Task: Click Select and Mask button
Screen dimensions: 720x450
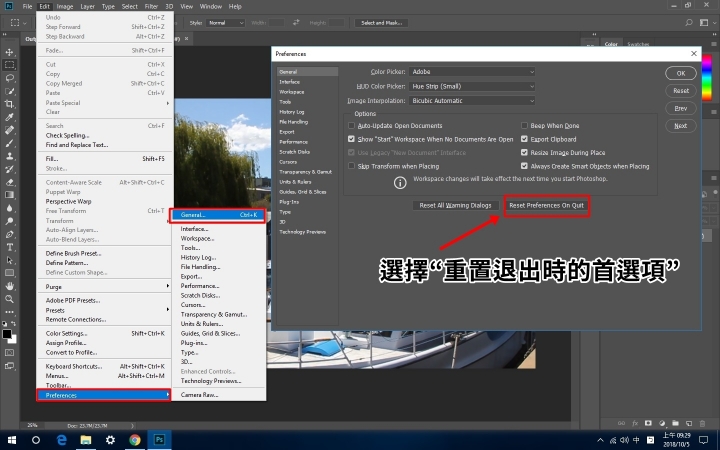Action: (382, 22)
